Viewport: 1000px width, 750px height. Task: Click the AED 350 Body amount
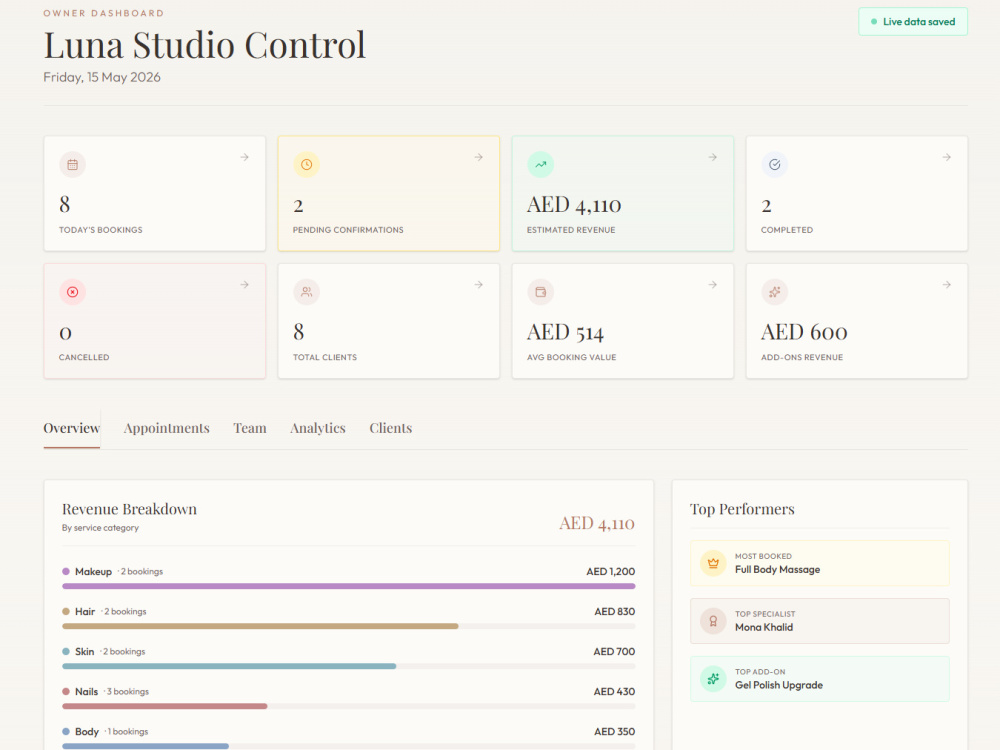click(x=614, y=732)
